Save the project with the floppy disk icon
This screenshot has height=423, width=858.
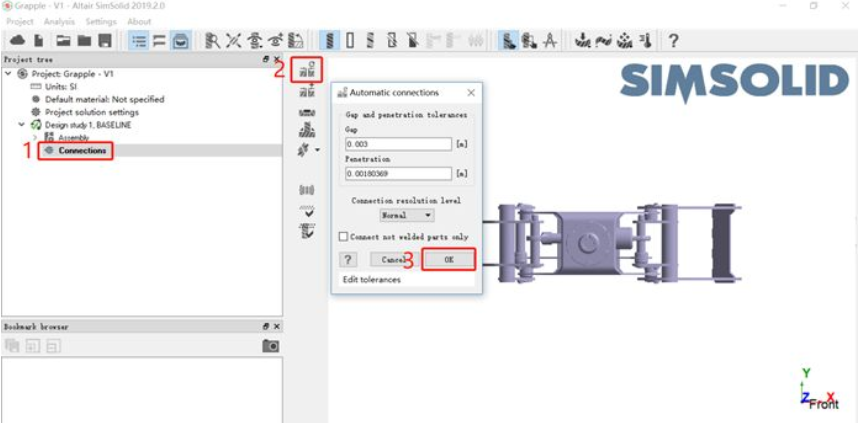pyautogui.click(x=105, y=40)
